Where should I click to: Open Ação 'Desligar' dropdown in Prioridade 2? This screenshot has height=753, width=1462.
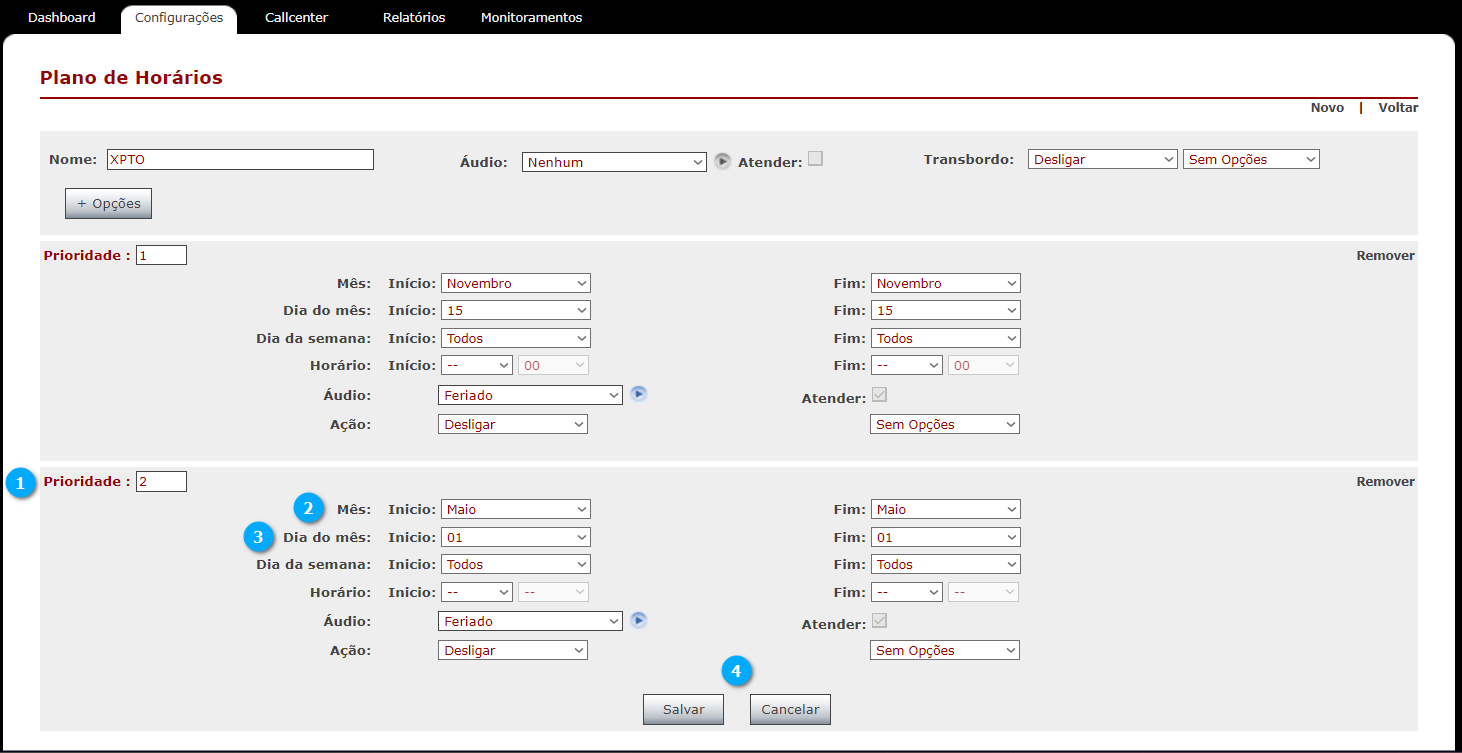coord(513,650)
